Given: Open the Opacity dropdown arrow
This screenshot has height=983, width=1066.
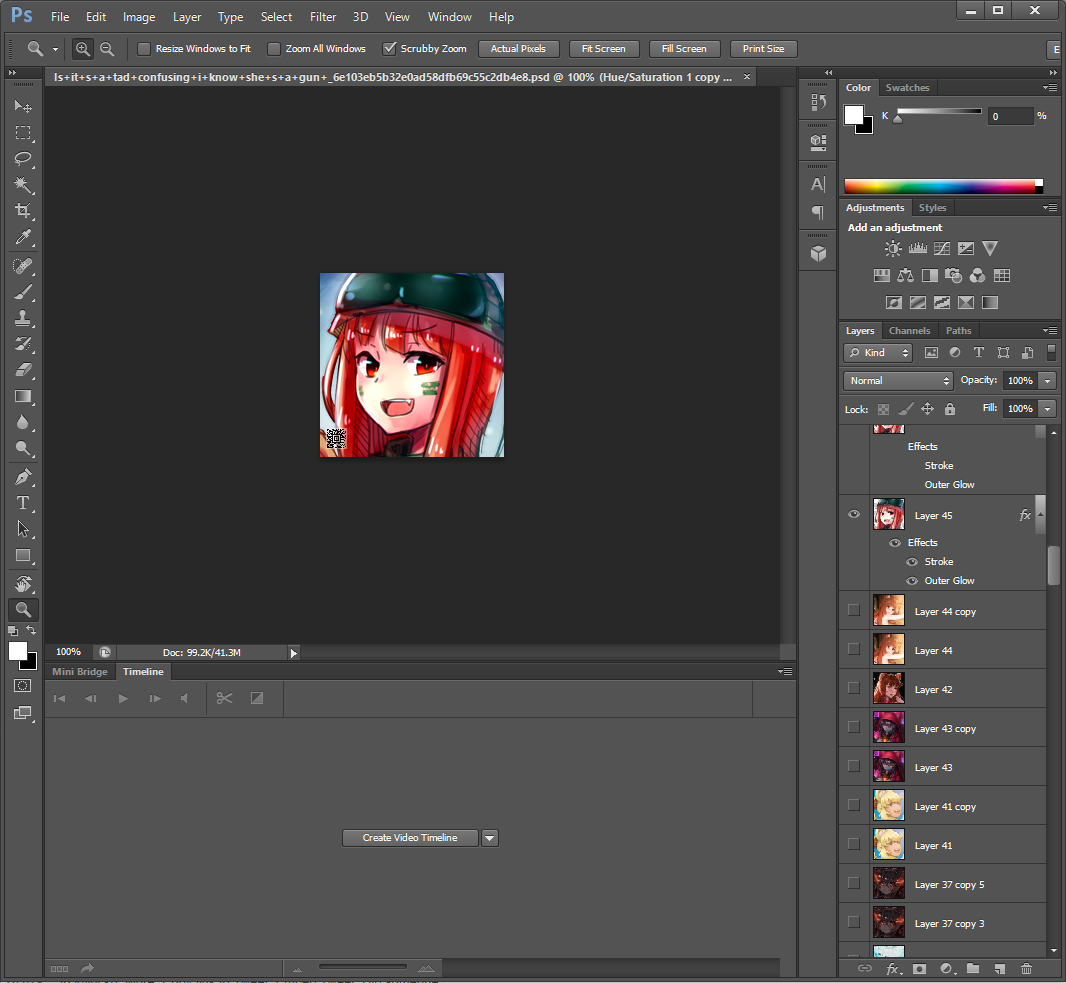Looking at the screenshot, I should coord(1048,381).
